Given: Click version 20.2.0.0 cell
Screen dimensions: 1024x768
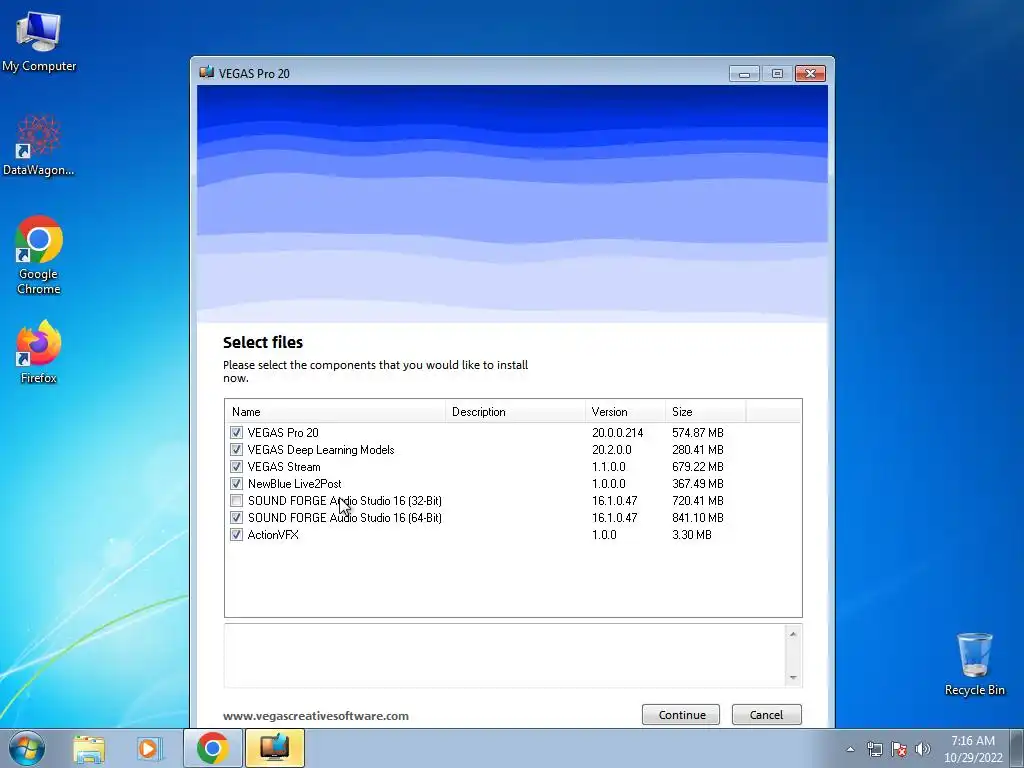Looking at the screenshot, I should (x=612, y=450).
